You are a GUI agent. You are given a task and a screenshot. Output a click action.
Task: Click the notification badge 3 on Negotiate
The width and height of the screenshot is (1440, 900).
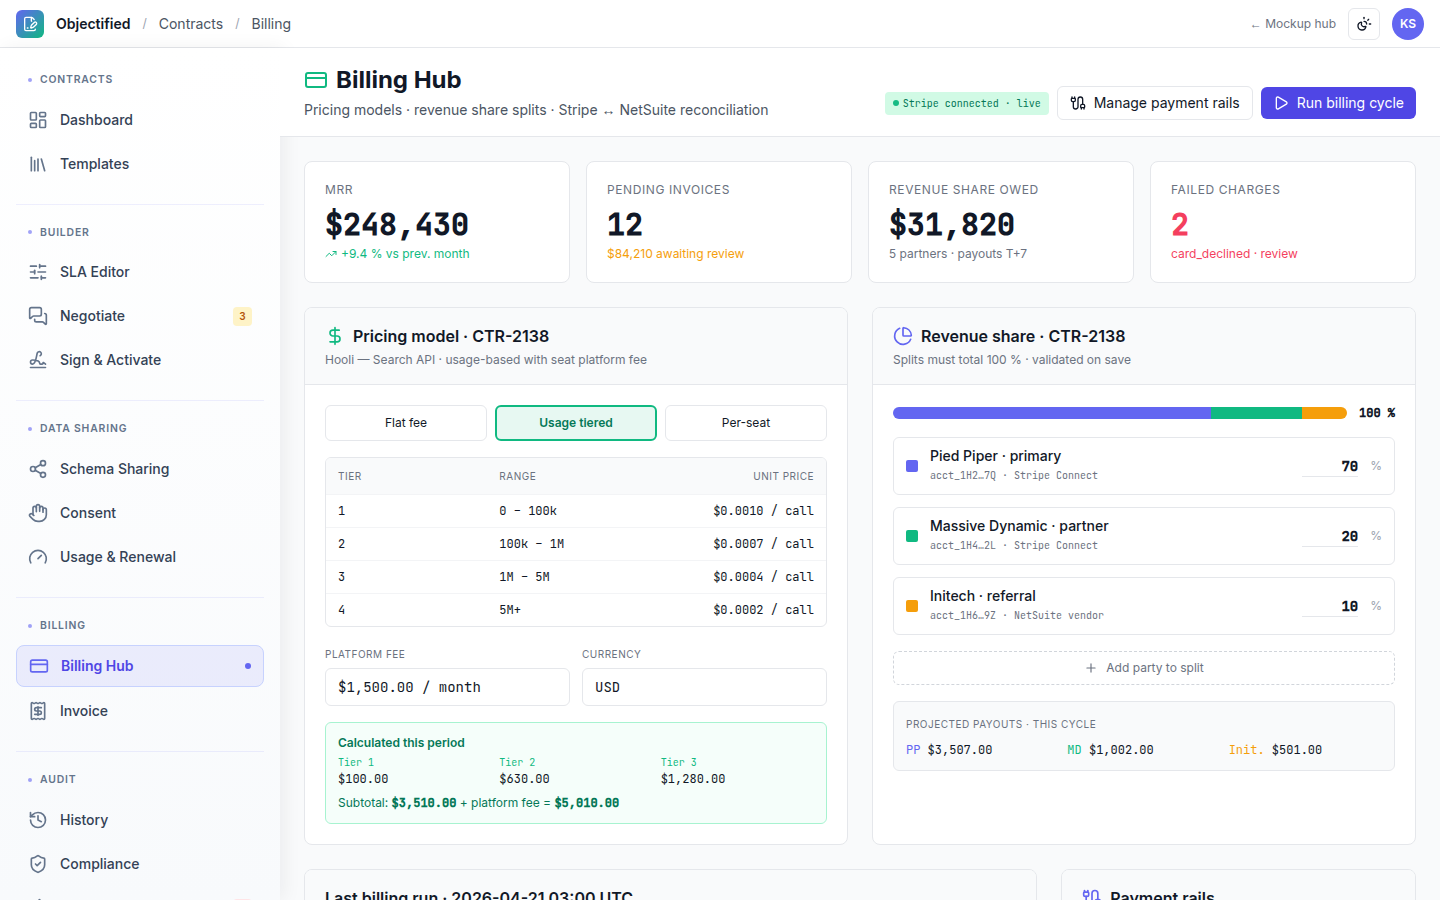tap(242, 316)
